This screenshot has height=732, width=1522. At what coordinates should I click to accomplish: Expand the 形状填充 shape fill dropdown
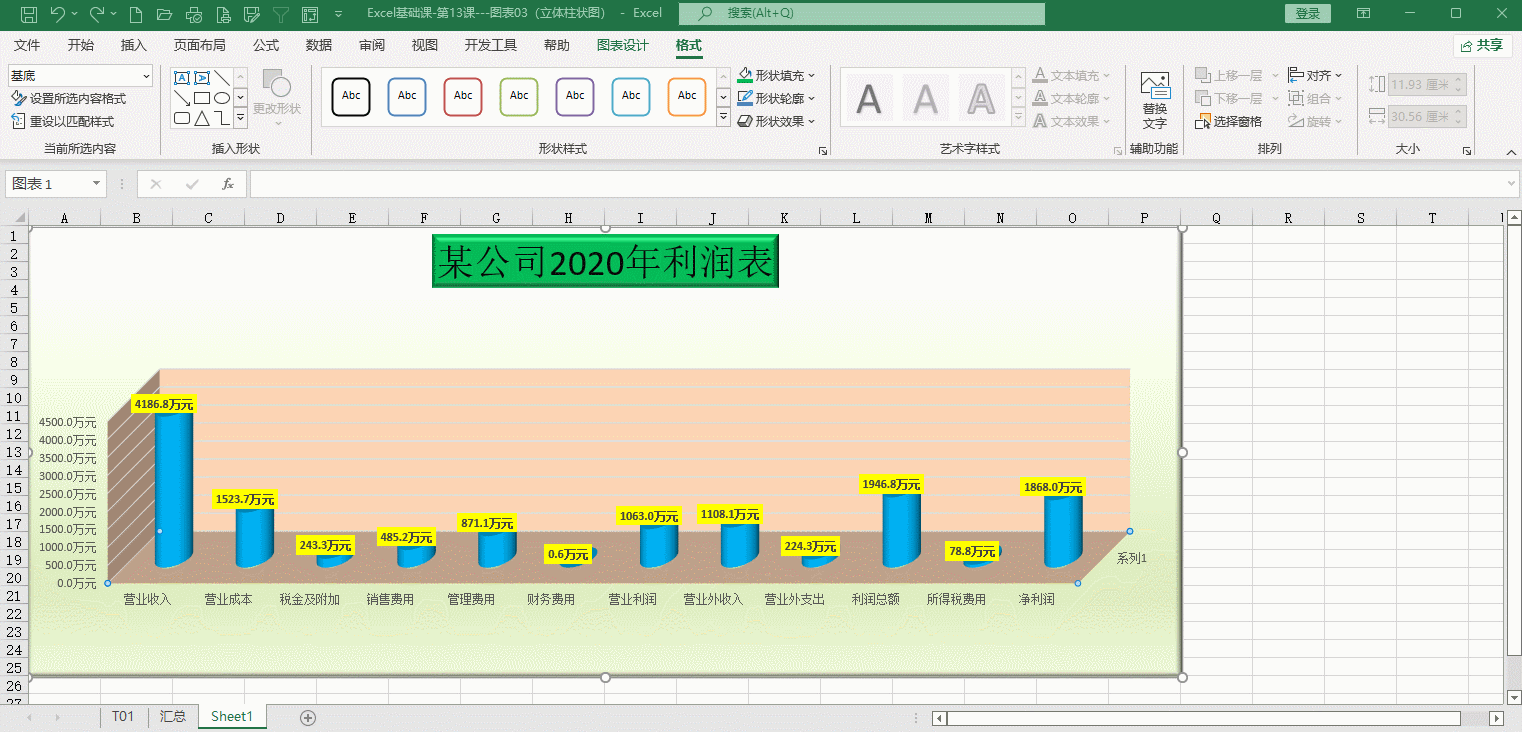[811, 76]
